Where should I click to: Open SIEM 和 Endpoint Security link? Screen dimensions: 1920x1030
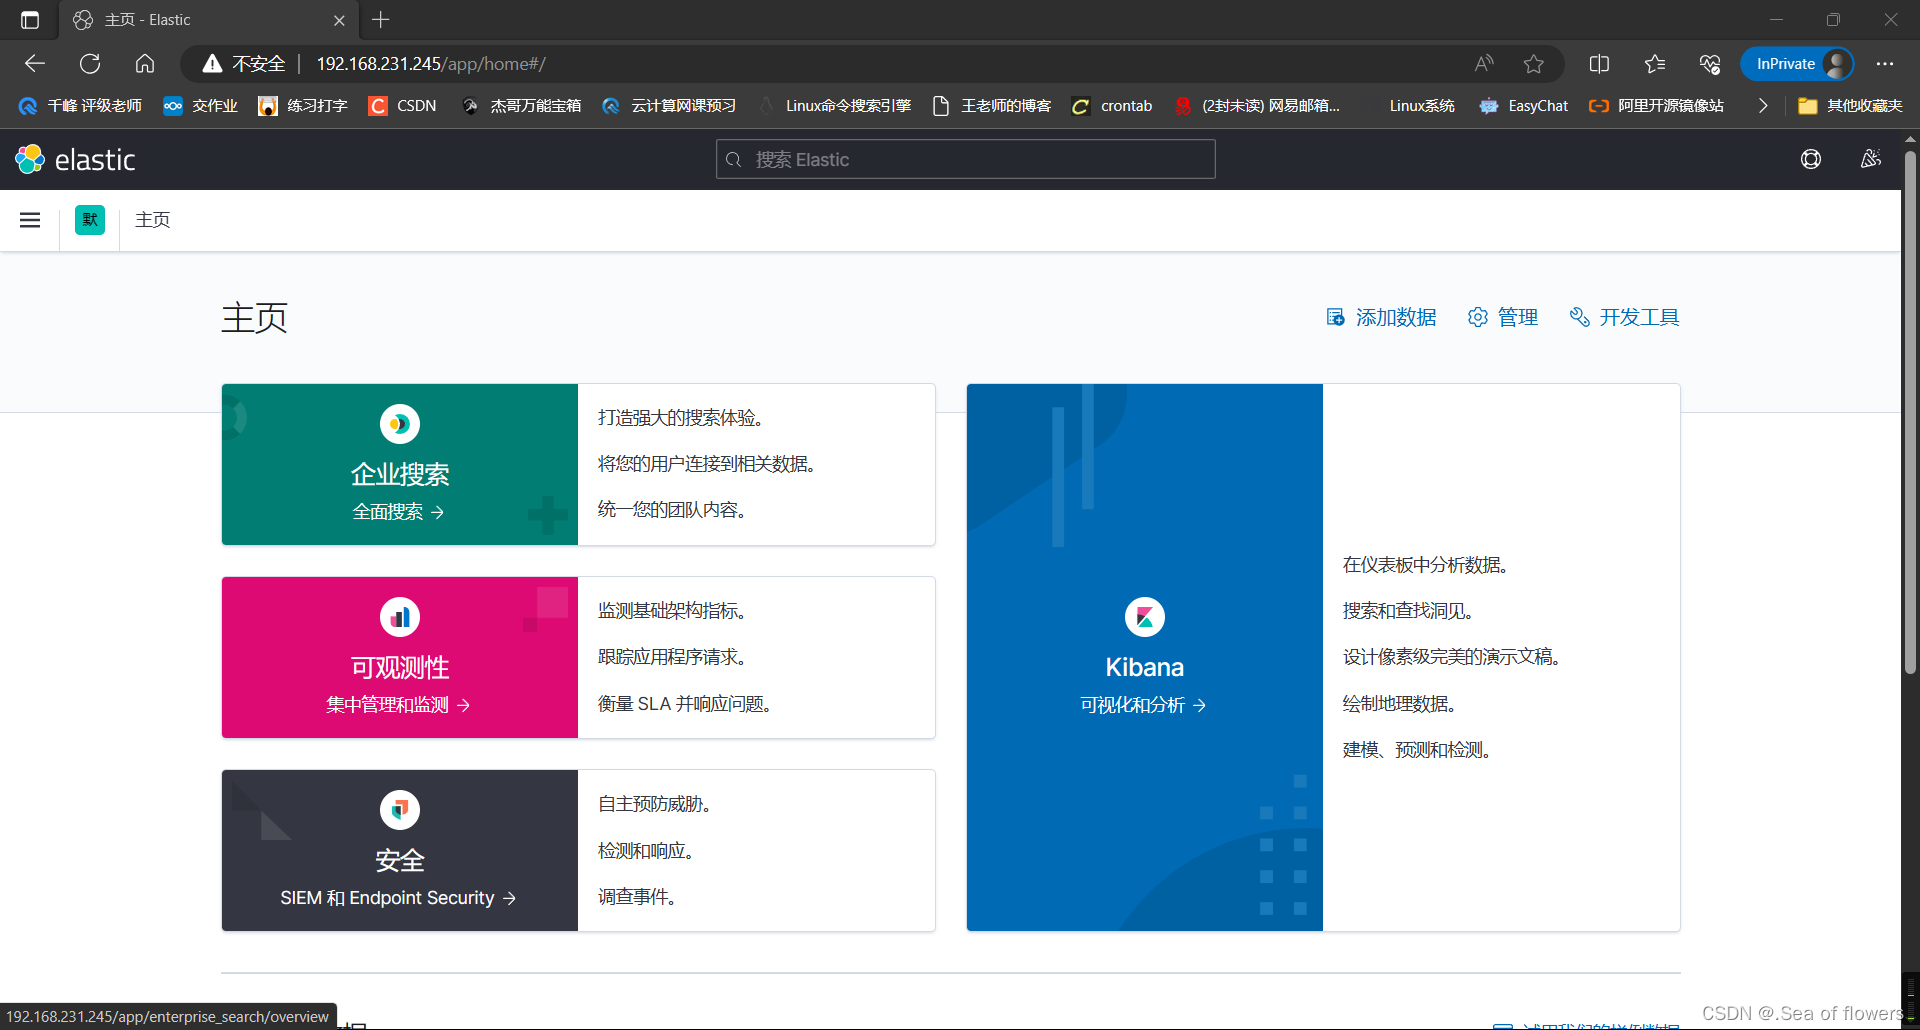tap(398, 898)
